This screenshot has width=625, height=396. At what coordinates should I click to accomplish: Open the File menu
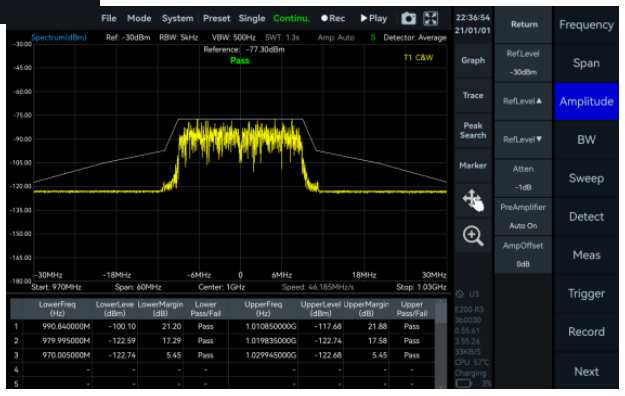click(x=108, y=18)
